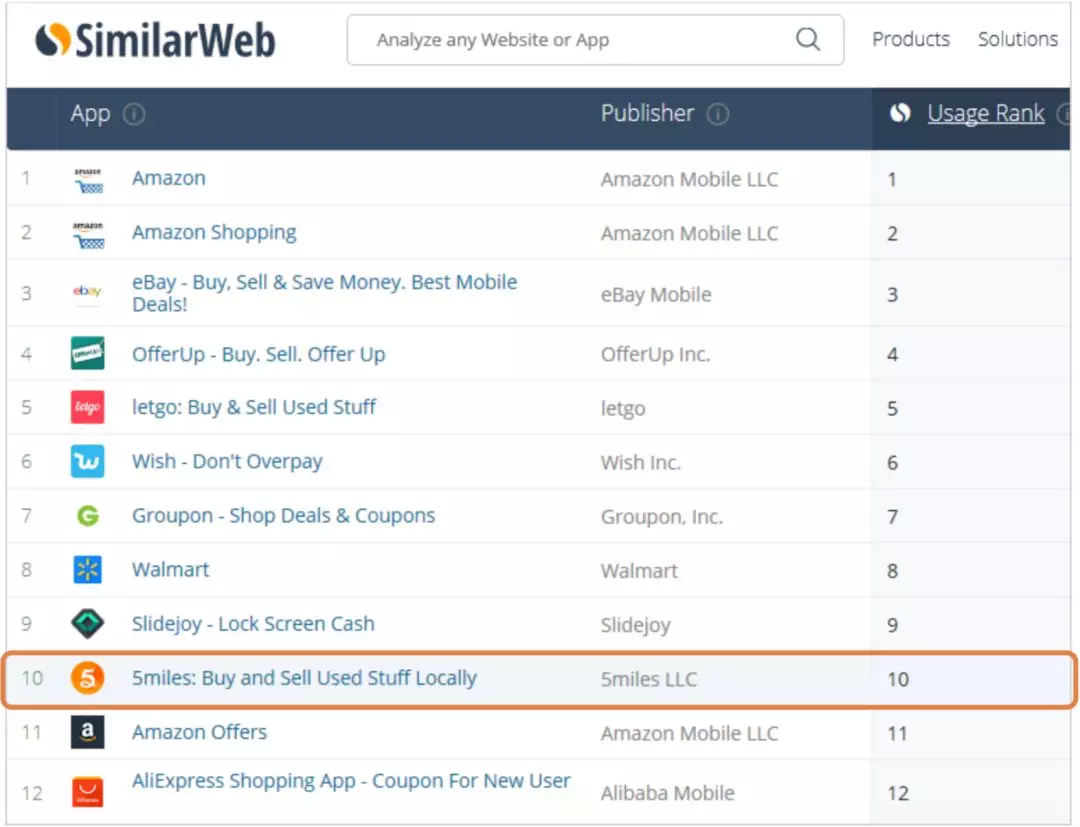Viewport: 1080px width, 827px height.
Task: Open the 5miles: Buy and Sell Used Stuff link
Action: coord(304,678)
